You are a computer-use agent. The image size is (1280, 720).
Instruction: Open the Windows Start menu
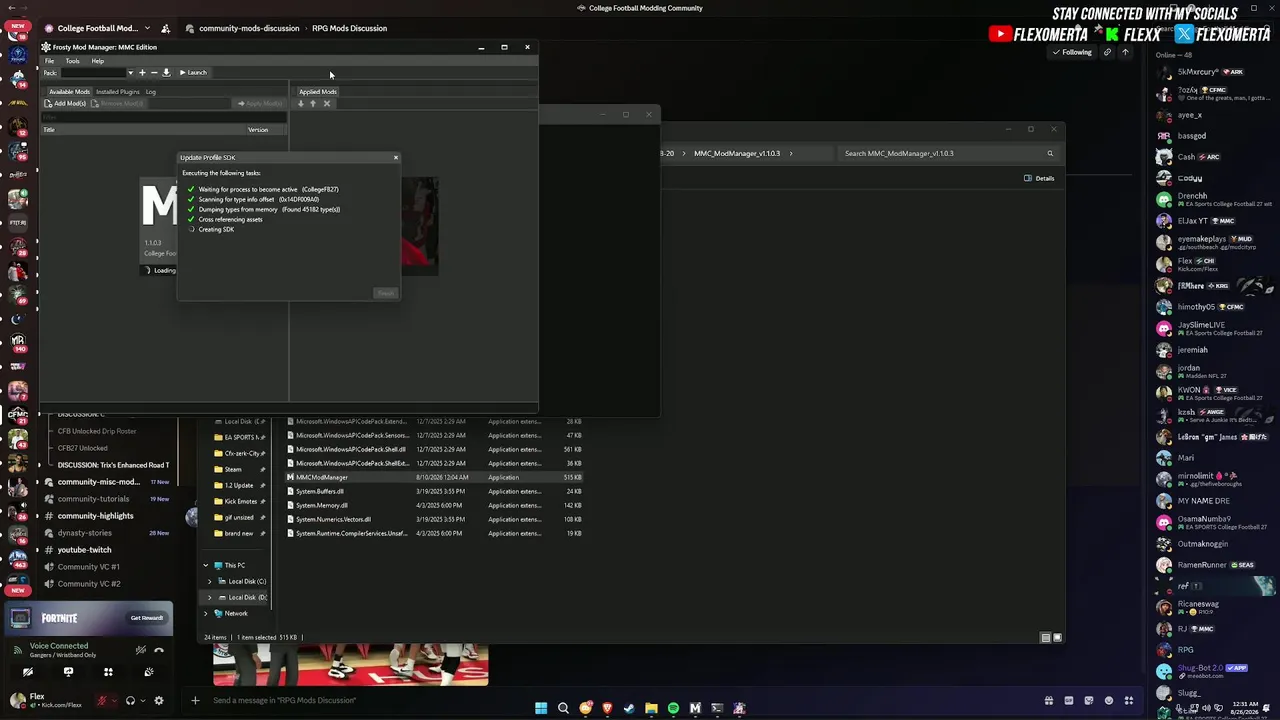(x=541, y=708)
